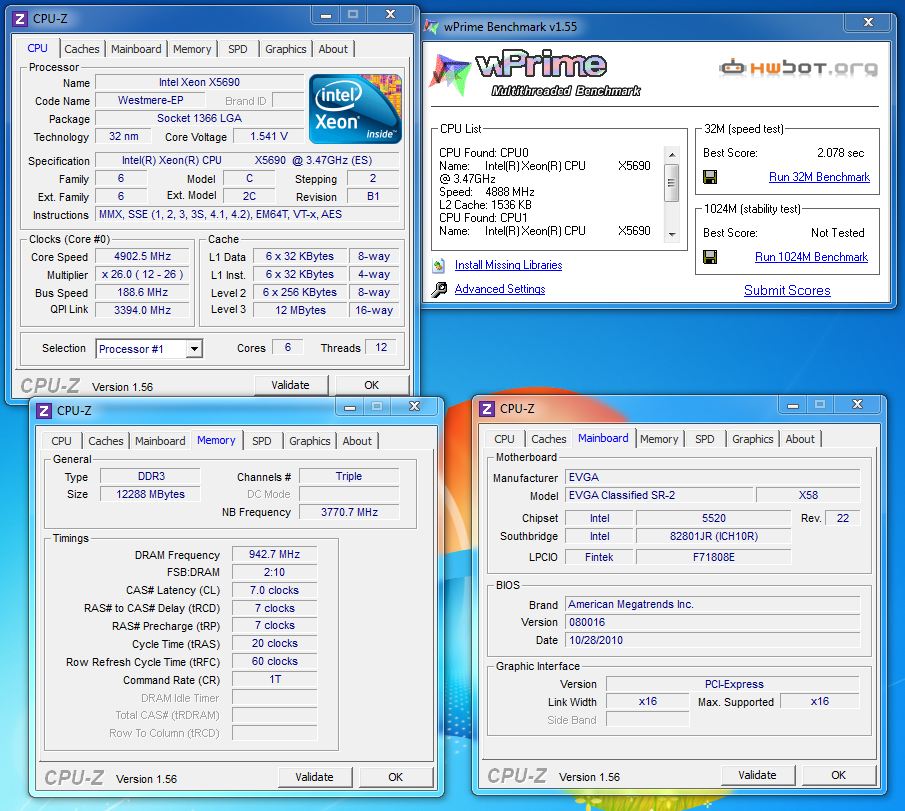This screenshot has width=905, height=811.
Task: Click the QPI Link value 3394.0 MHz
Action: (143, 311)
